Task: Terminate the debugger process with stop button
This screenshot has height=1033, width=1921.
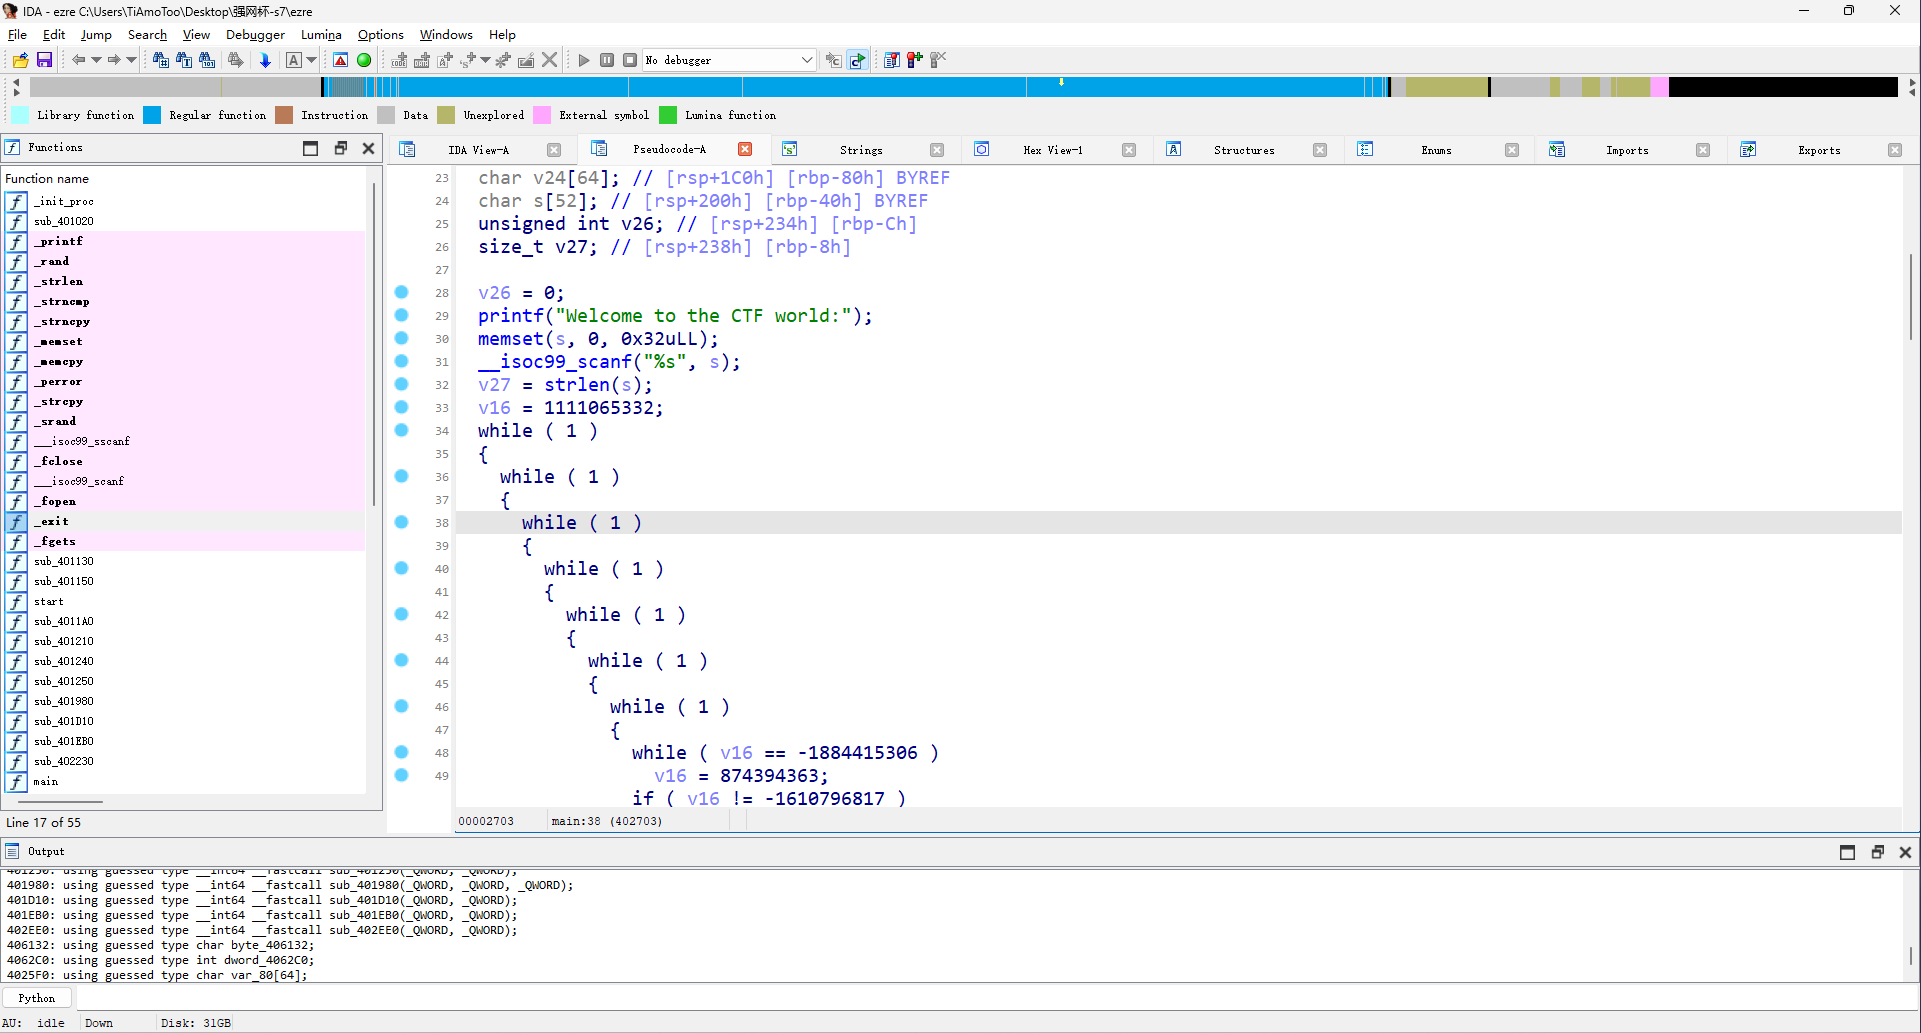Action: pos(630,60)
